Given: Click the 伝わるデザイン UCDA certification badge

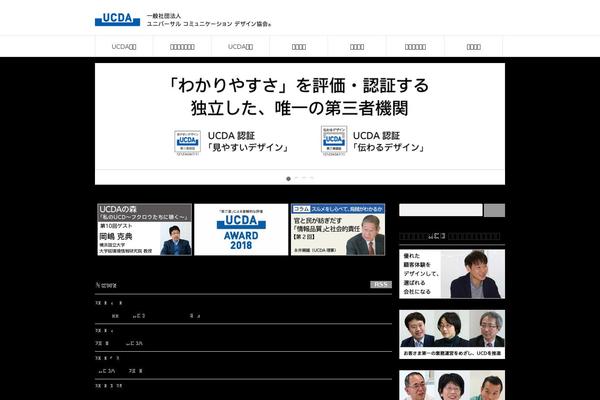Looking at the screenshot, I should click(x=334, y=140).
